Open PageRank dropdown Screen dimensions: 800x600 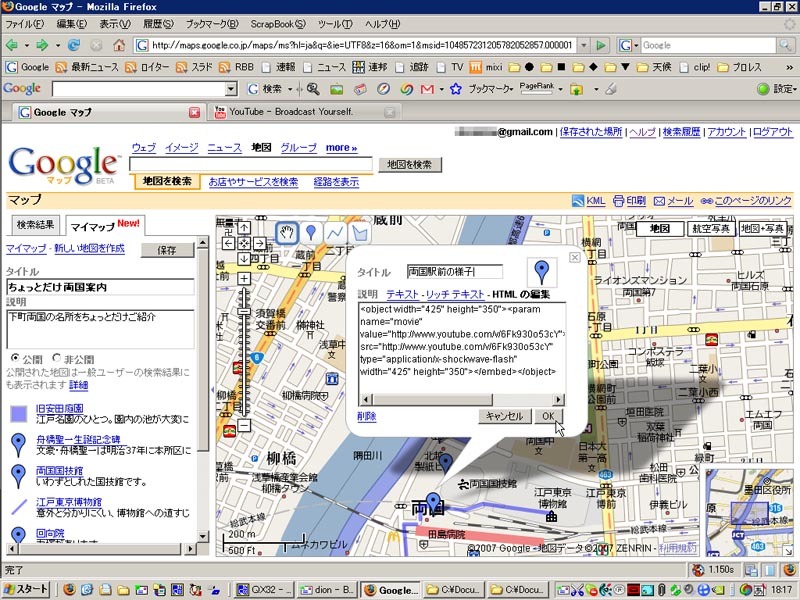coord(560,89)
